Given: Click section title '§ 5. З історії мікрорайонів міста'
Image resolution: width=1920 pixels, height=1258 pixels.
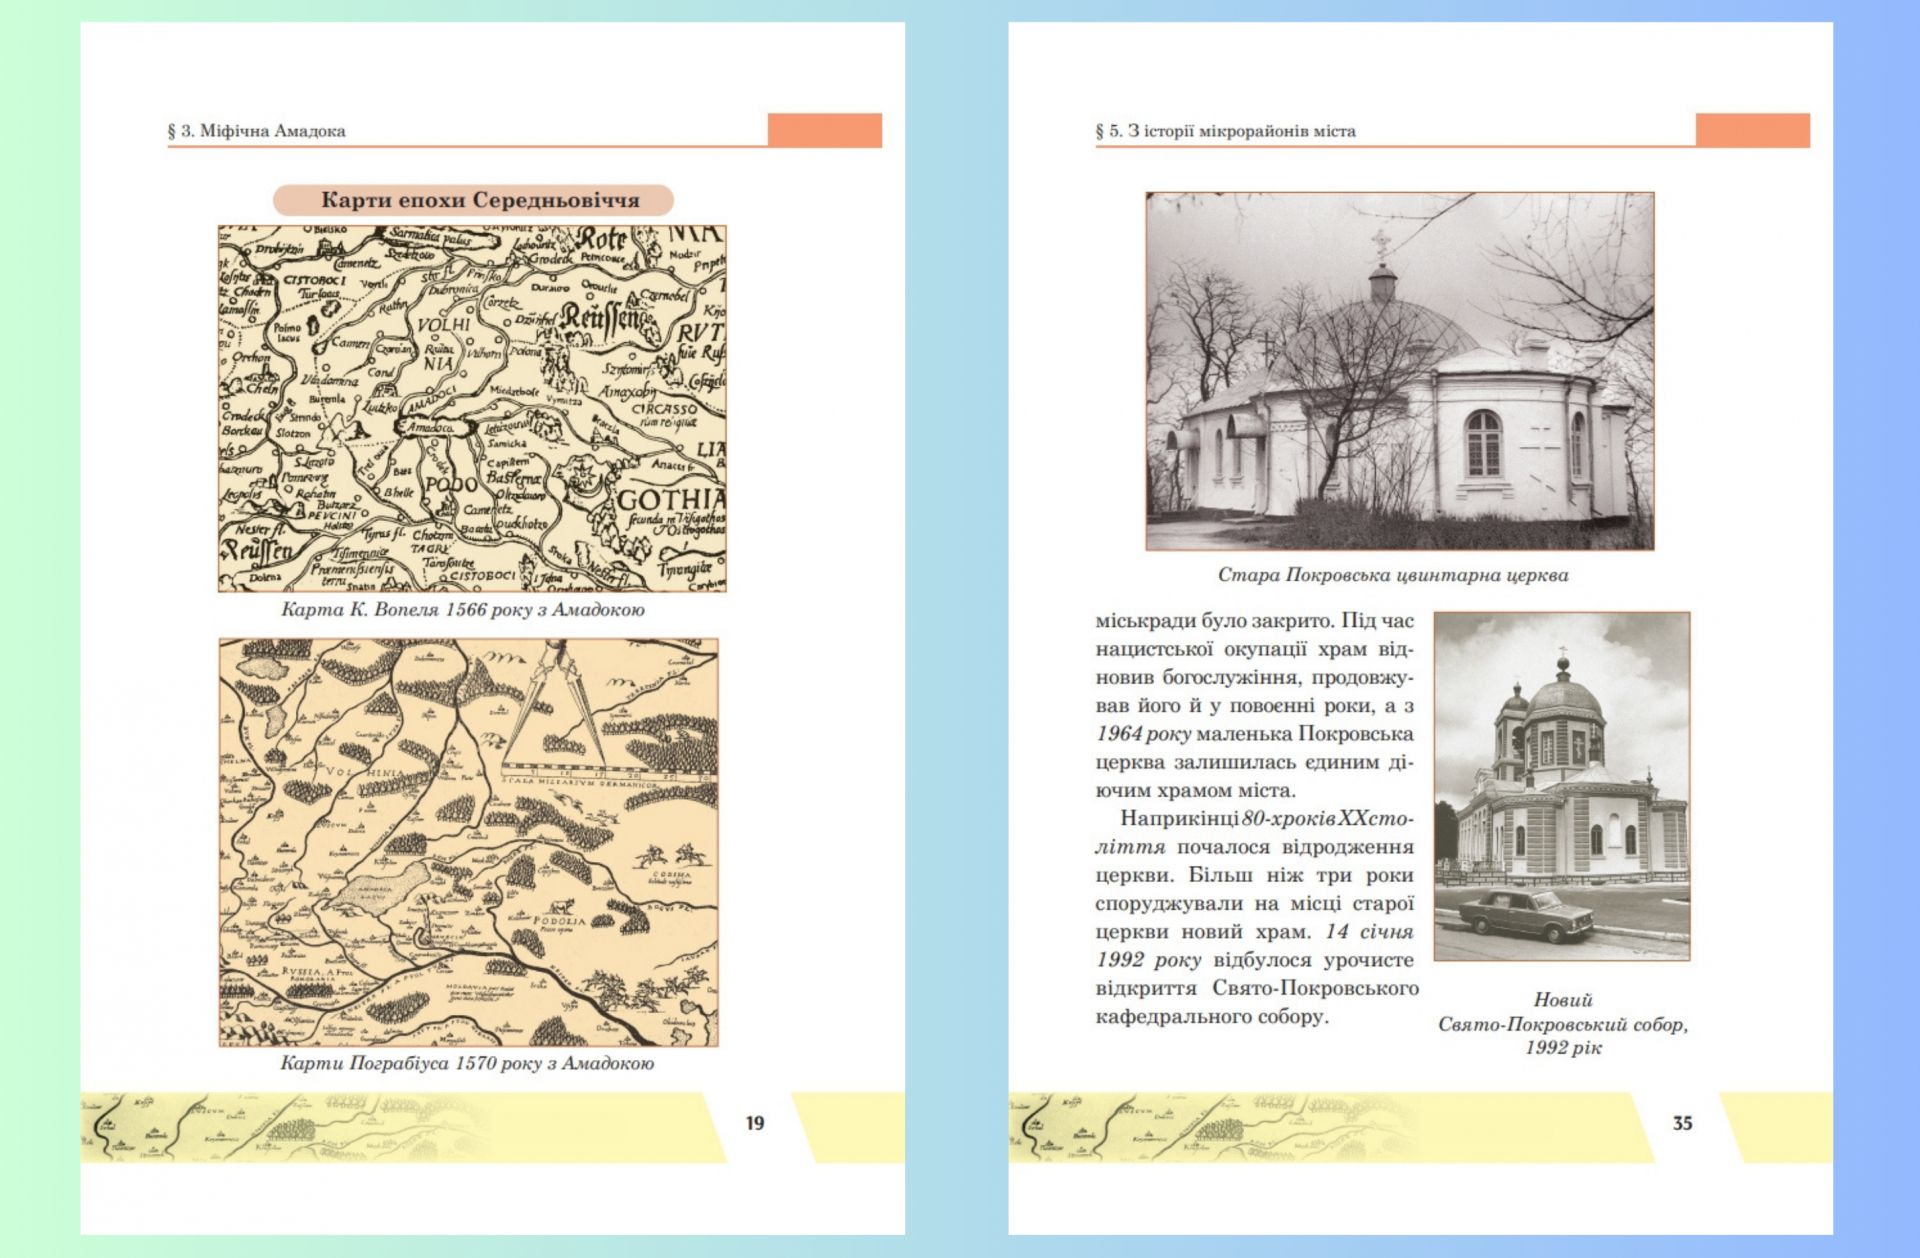Looking at the screenshot, I should click(x=1226, y=131).
